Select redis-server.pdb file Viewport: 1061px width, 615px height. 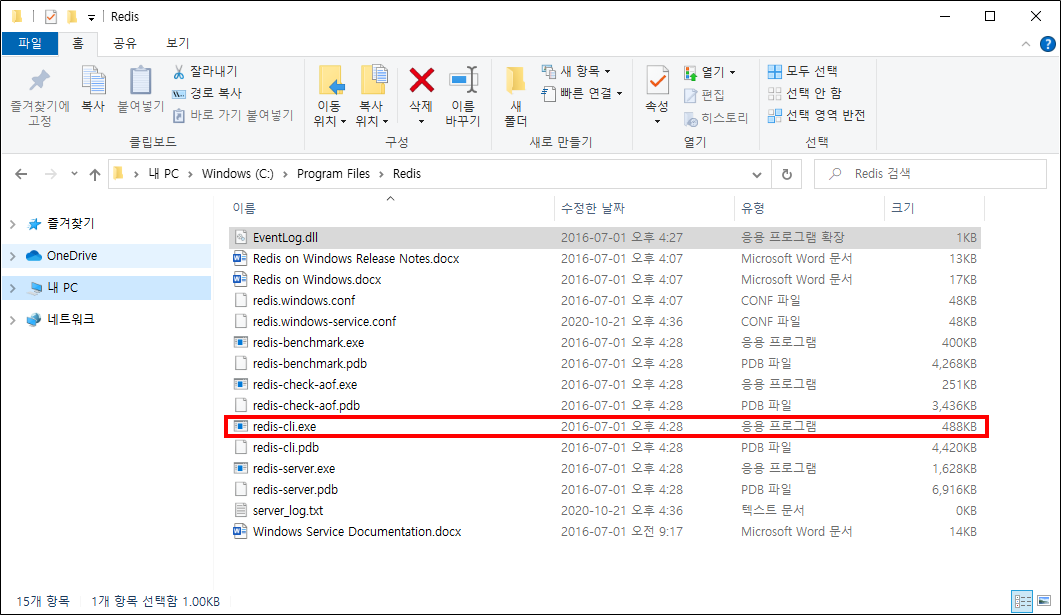(605, 489)
